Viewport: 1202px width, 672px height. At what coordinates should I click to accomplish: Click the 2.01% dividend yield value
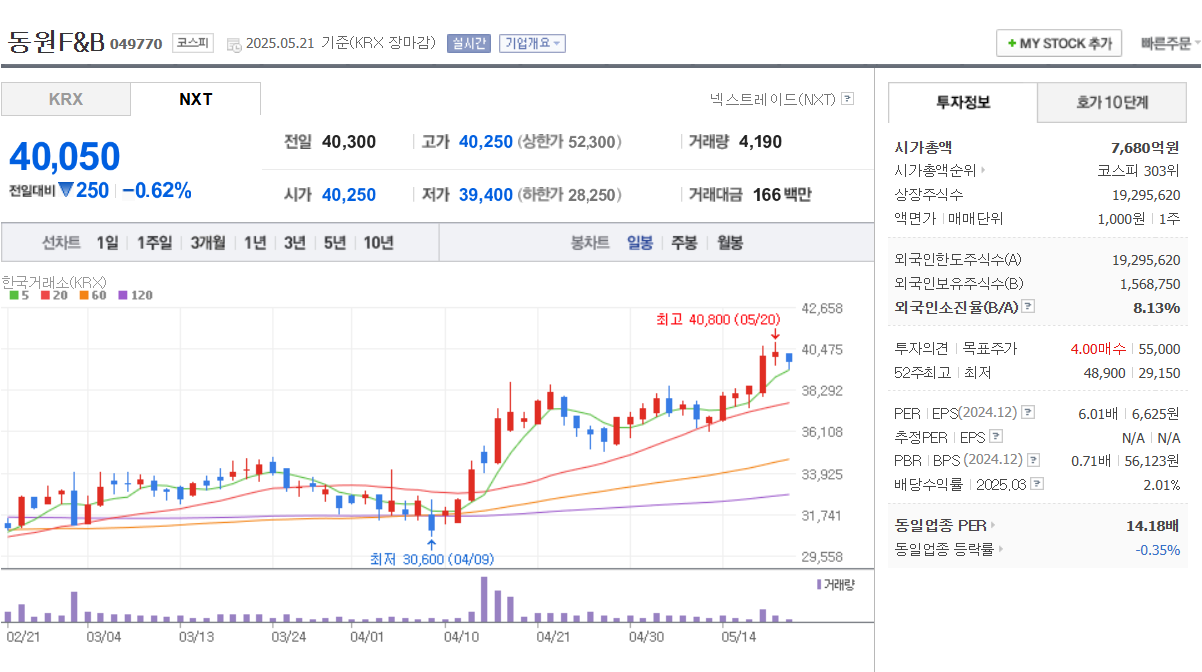[x=1160, y=485]
